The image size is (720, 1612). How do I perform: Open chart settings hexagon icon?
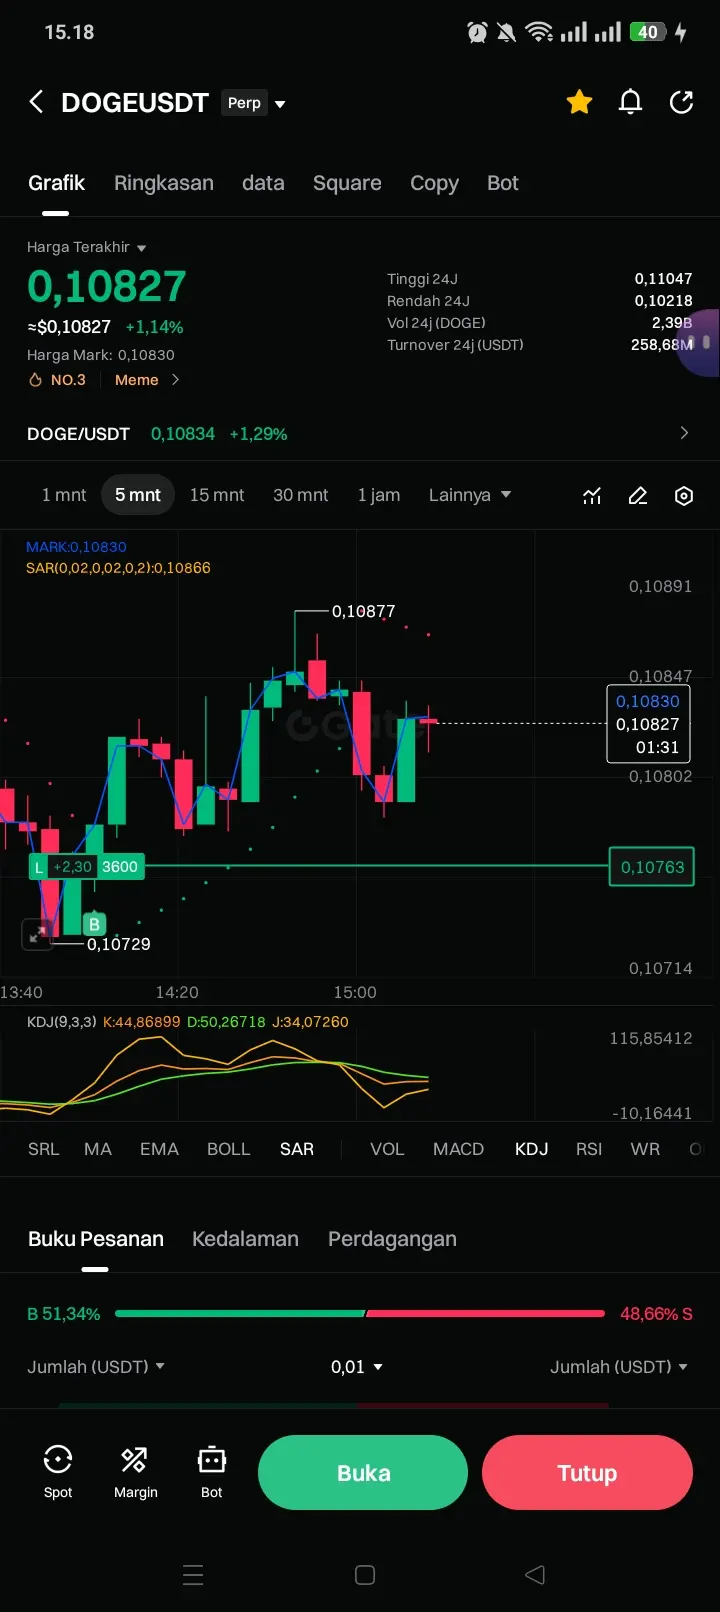click(x=684, y=495)
